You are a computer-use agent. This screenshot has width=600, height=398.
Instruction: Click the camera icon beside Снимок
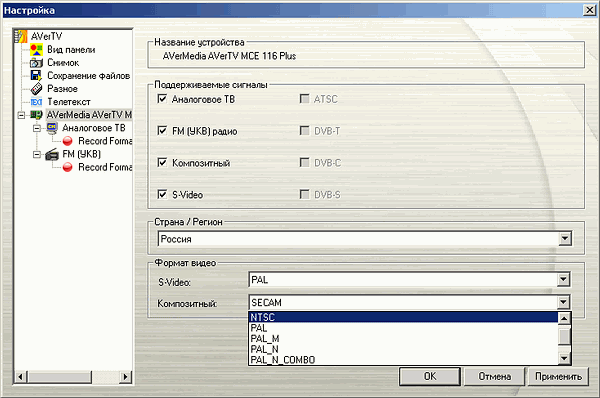(x=36, y=63)
